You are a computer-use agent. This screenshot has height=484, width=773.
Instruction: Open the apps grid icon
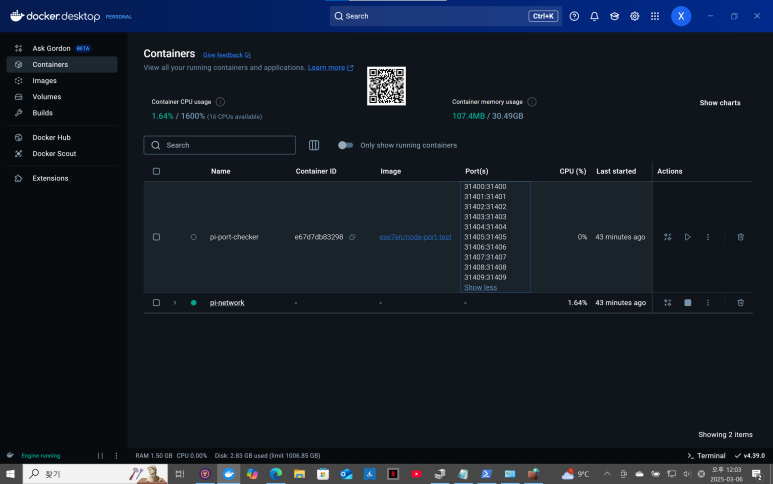tap(655, 16)
